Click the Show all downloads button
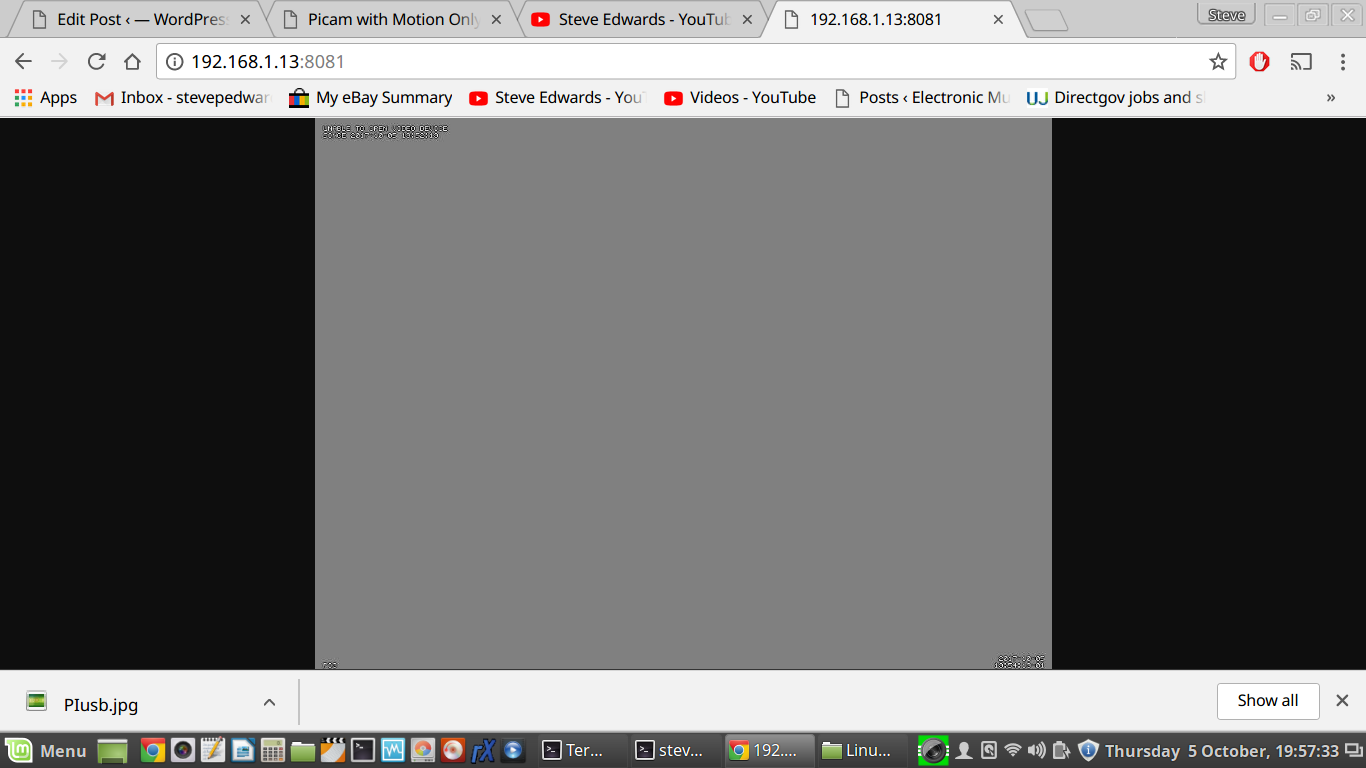The height and width of the screenshot is (768, 1366). [x=1267, y=701]
